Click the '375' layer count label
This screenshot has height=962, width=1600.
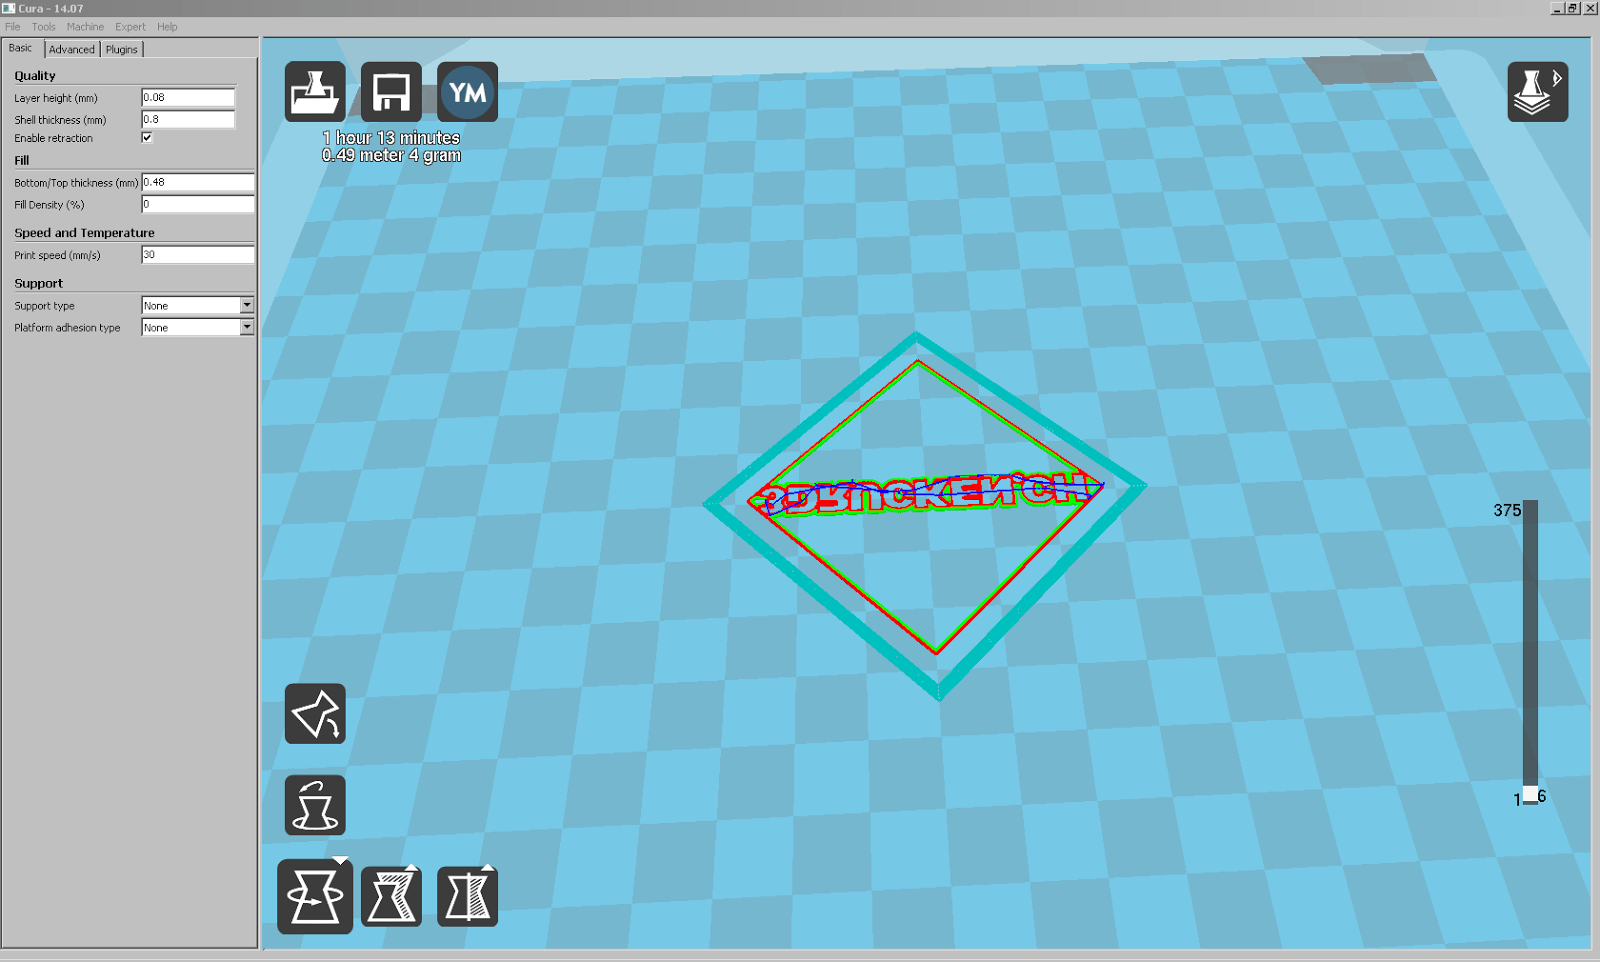pyautogui.click(x=1507, y=510)
